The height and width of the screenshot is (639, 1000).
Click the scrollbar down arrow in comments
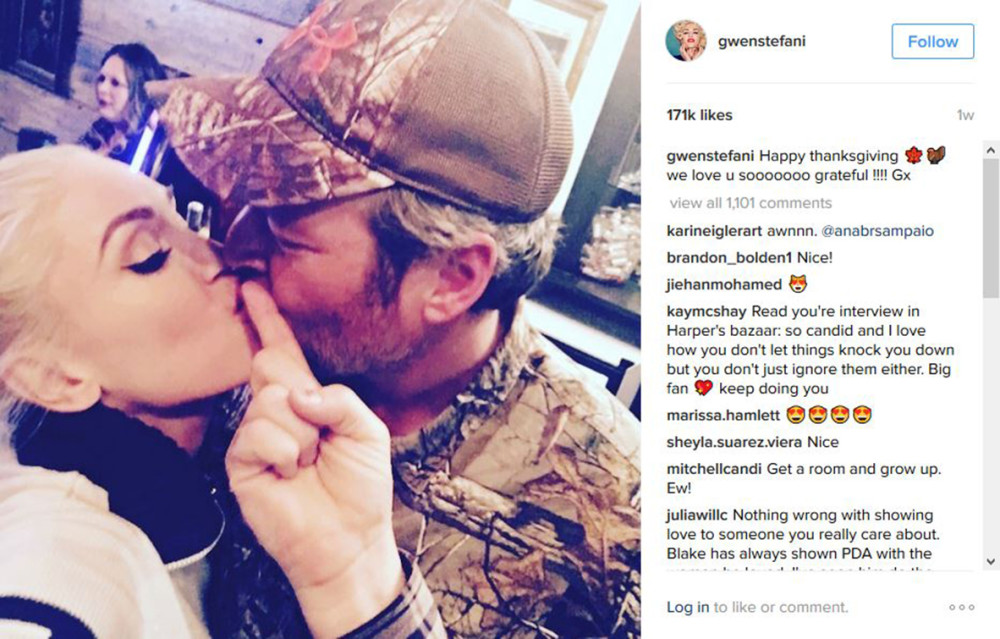coord(990,561)
